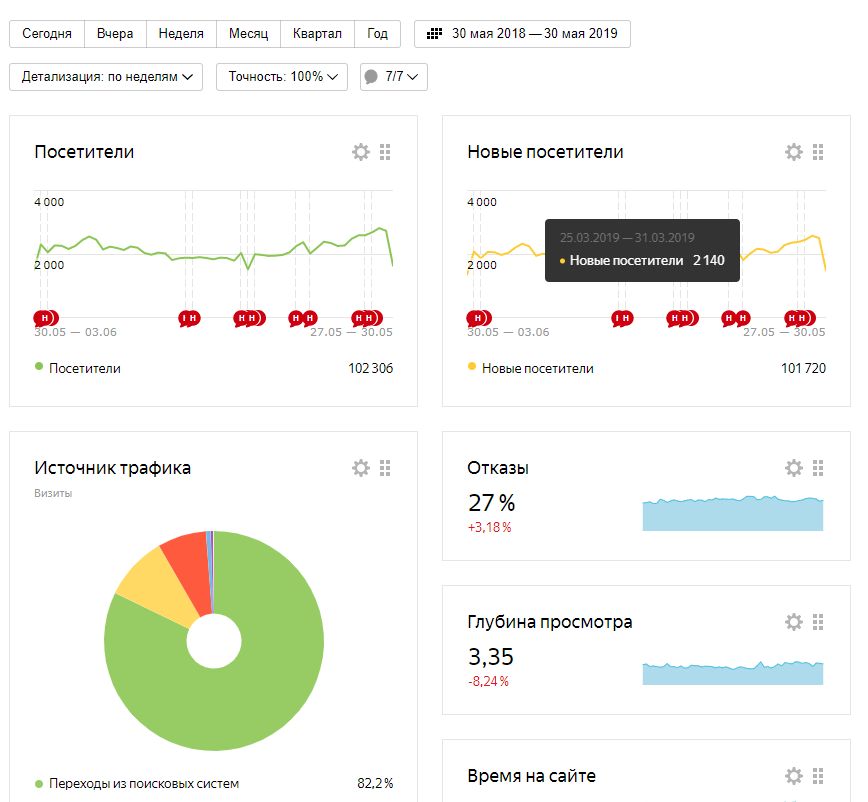Screen dimensions: 868x802
Task: Click drag handle on Посетители widget
Action: (x=385, y=152)
